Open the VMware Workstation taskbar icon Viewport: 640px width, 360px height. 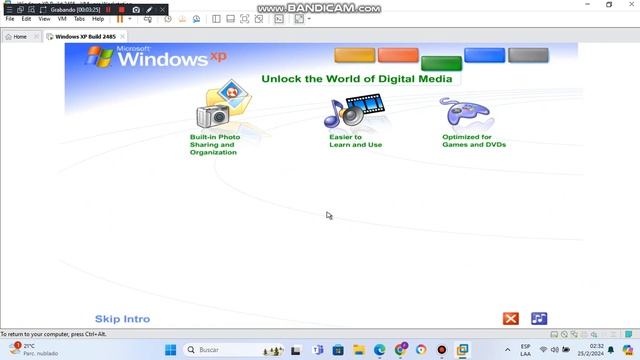[x=462, y=350]
